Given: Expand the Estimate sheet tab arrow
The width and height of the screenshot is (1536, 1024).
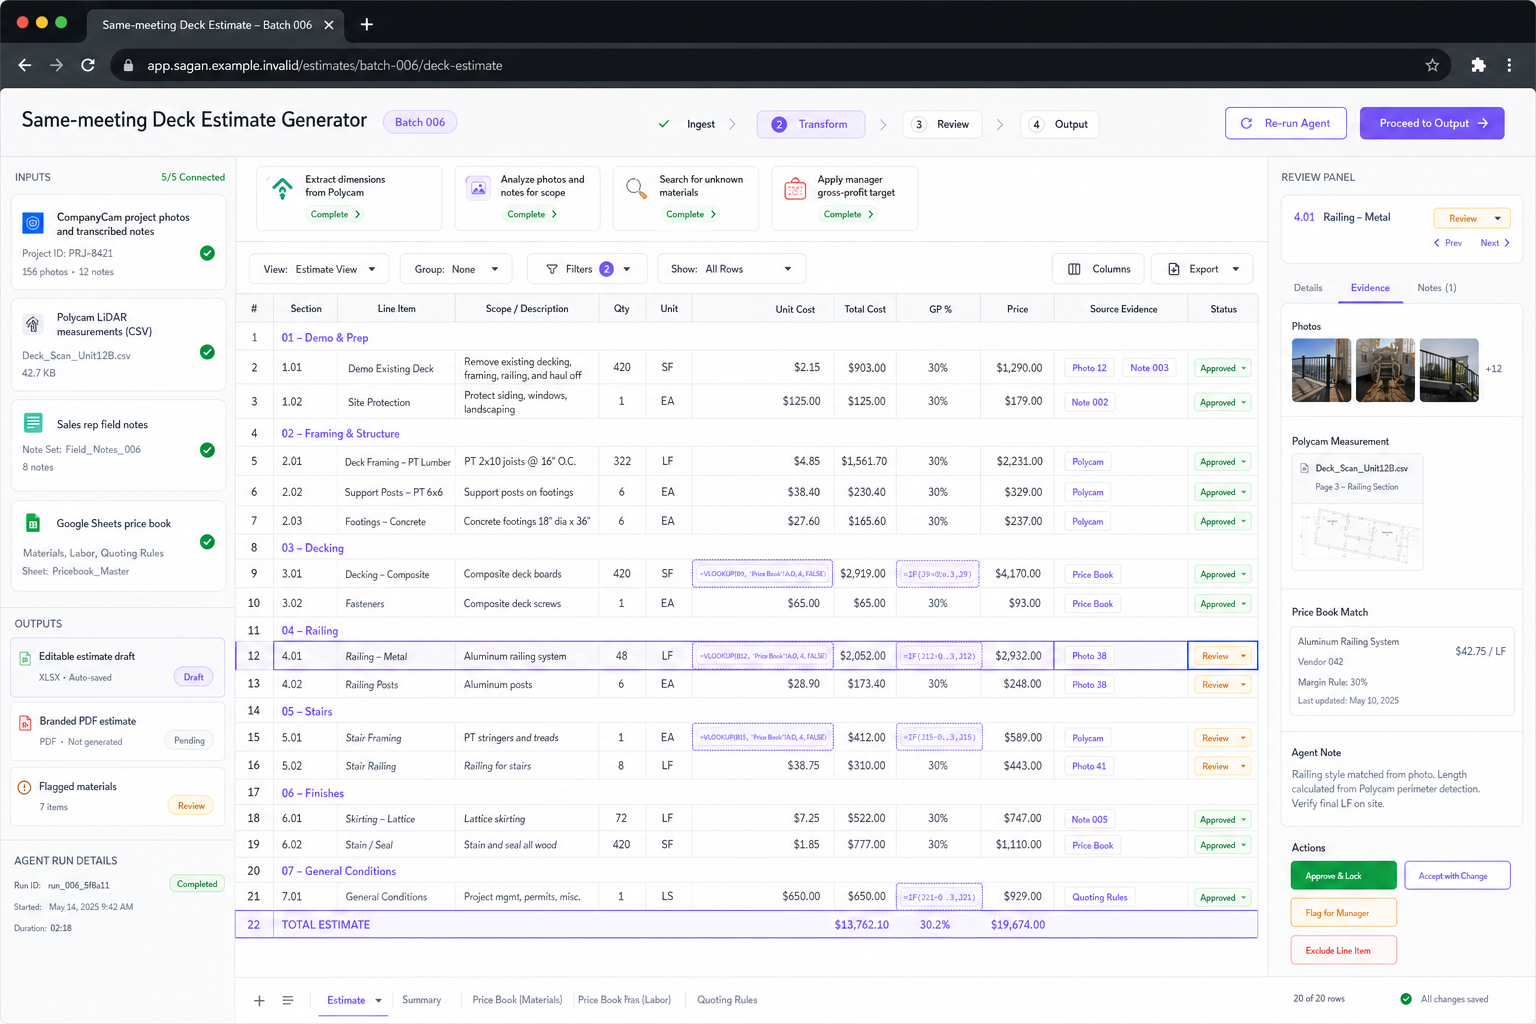Looking at the screenshot, I should coord(379,1000).
